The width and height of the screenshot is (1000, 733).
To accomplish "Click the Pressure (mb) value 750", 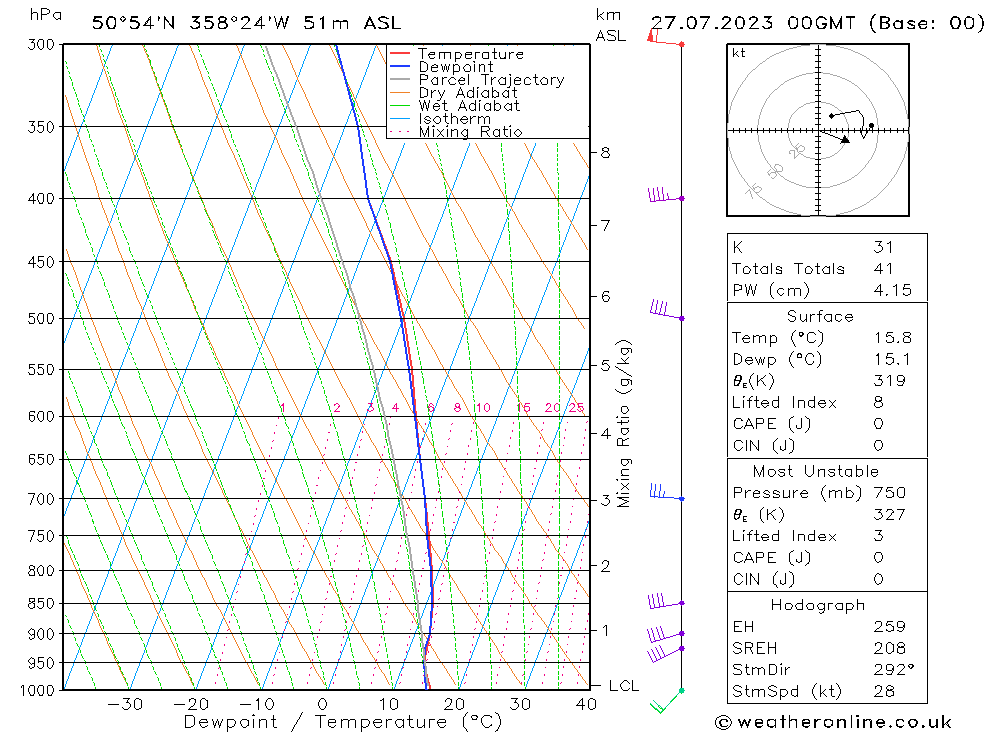I will click(x=890, y=492).
